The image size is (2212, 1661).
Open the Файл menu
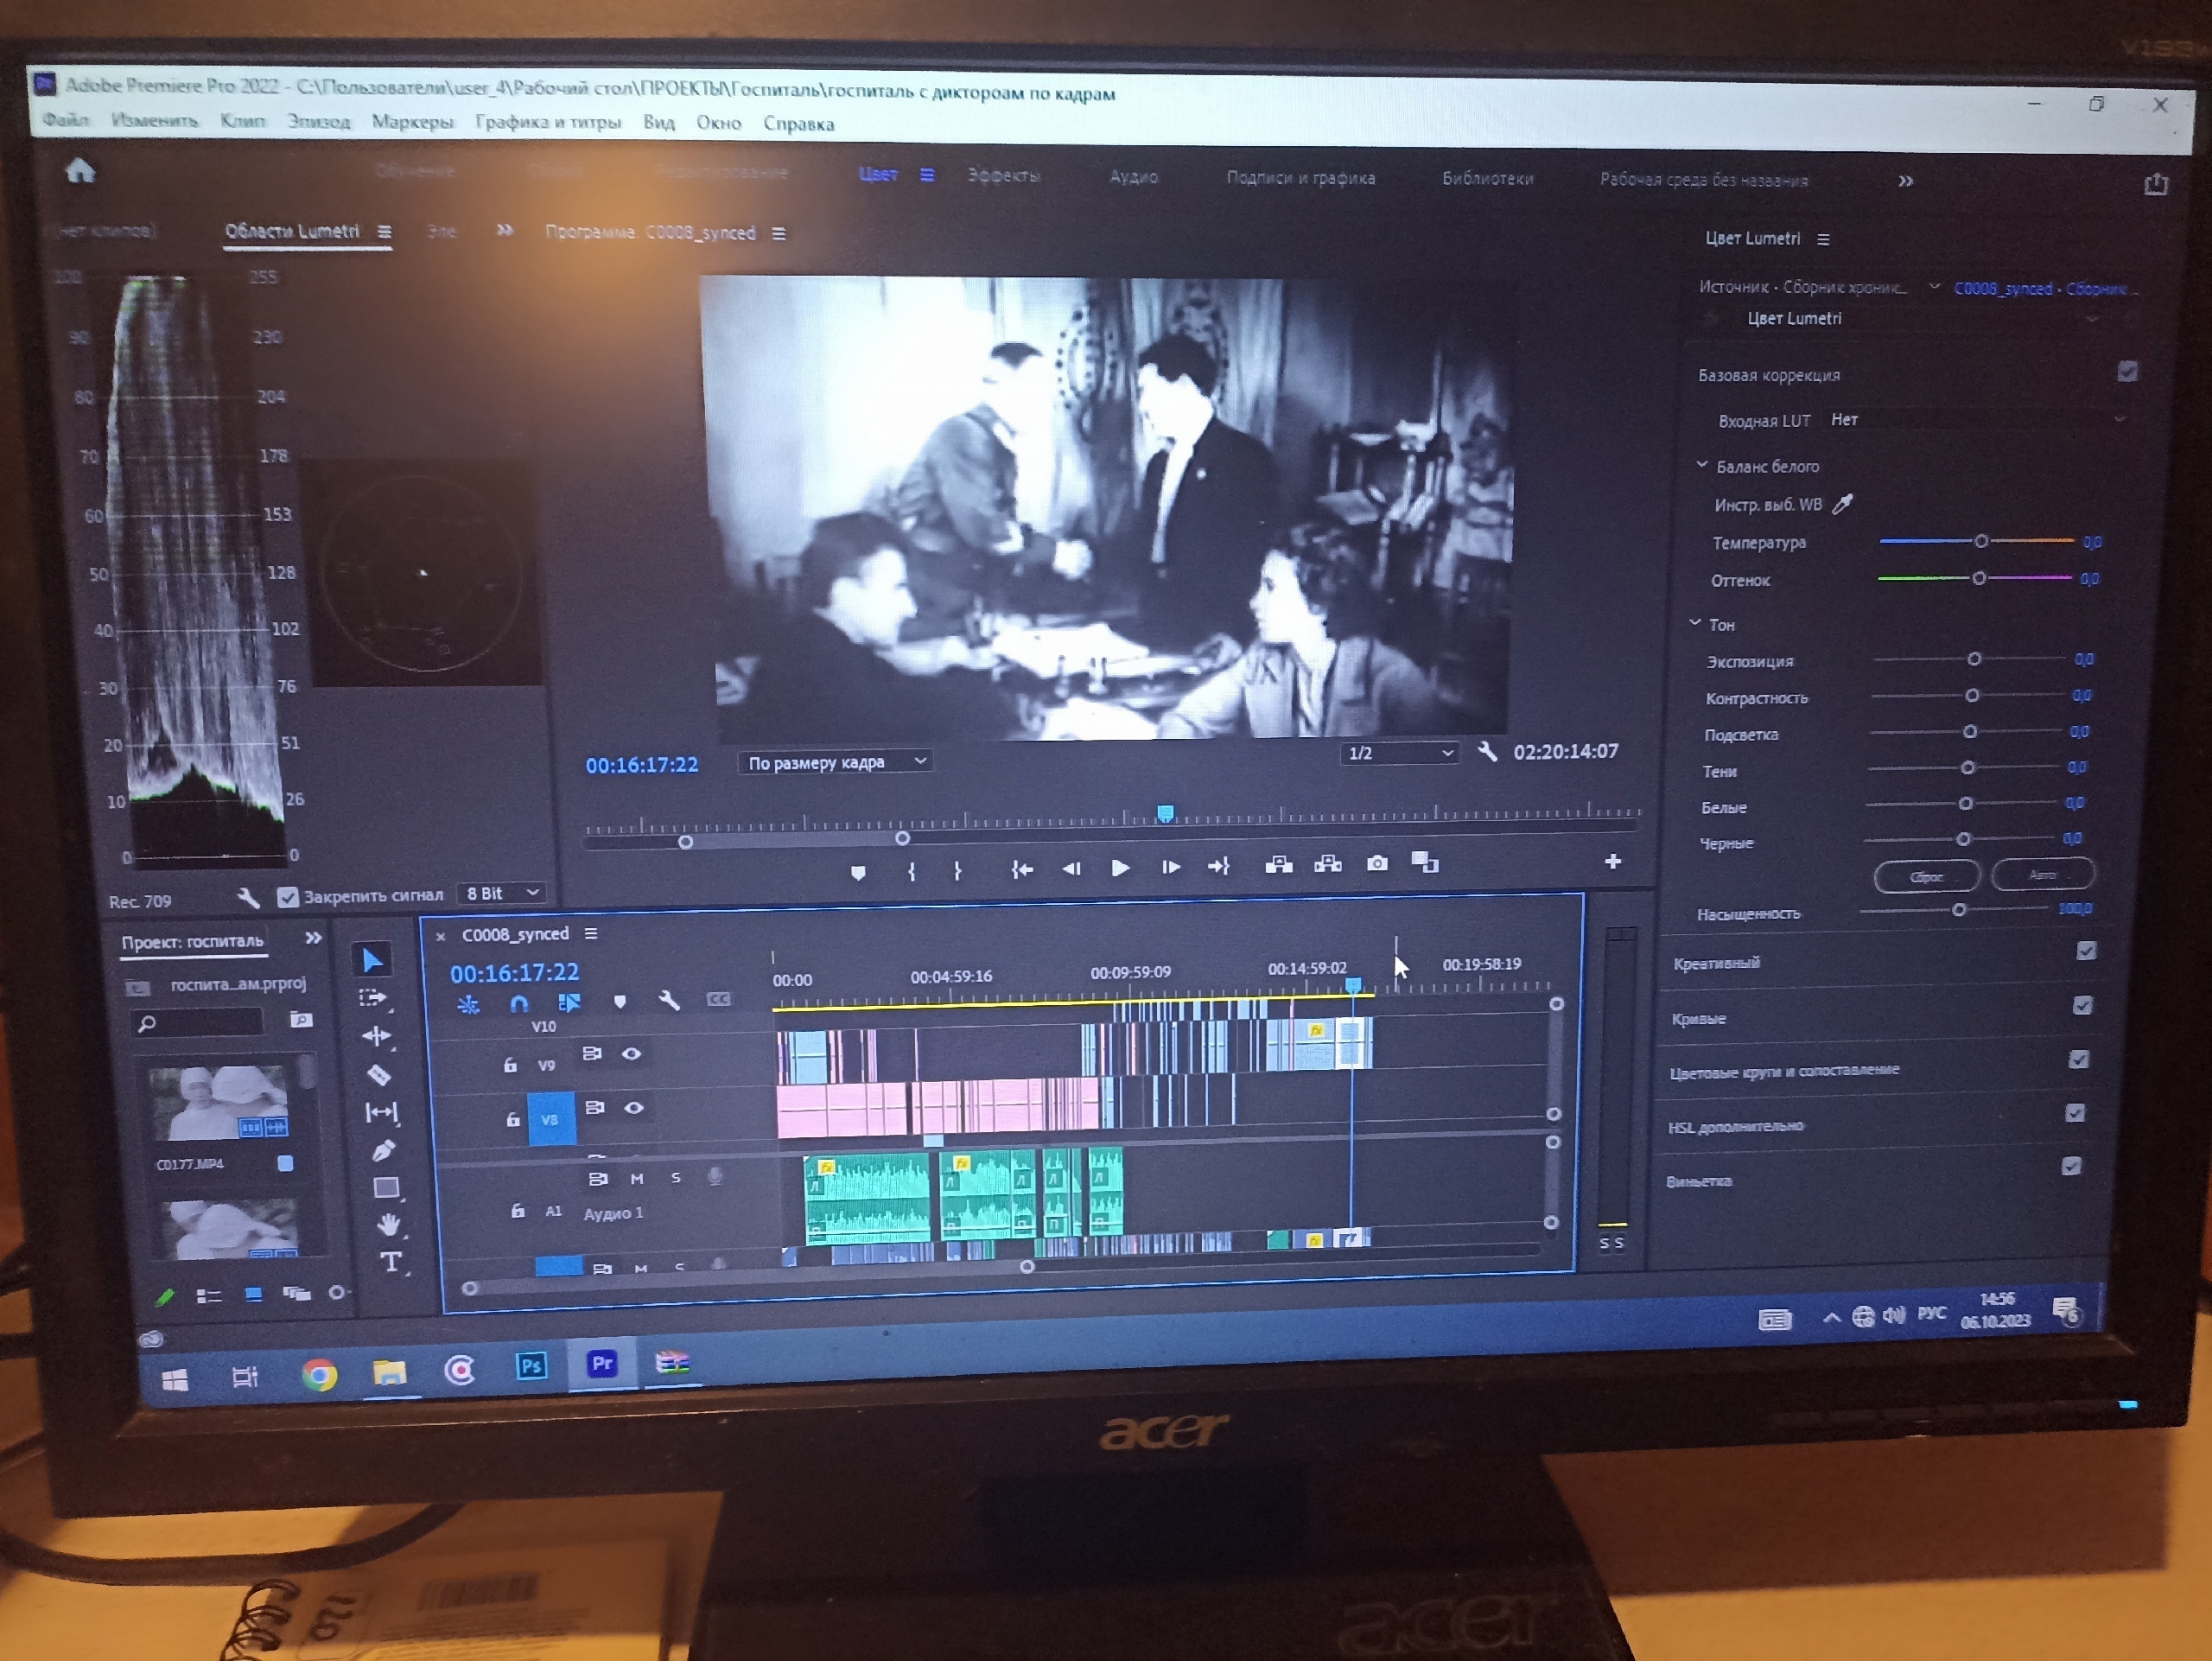tap(65, 119)
